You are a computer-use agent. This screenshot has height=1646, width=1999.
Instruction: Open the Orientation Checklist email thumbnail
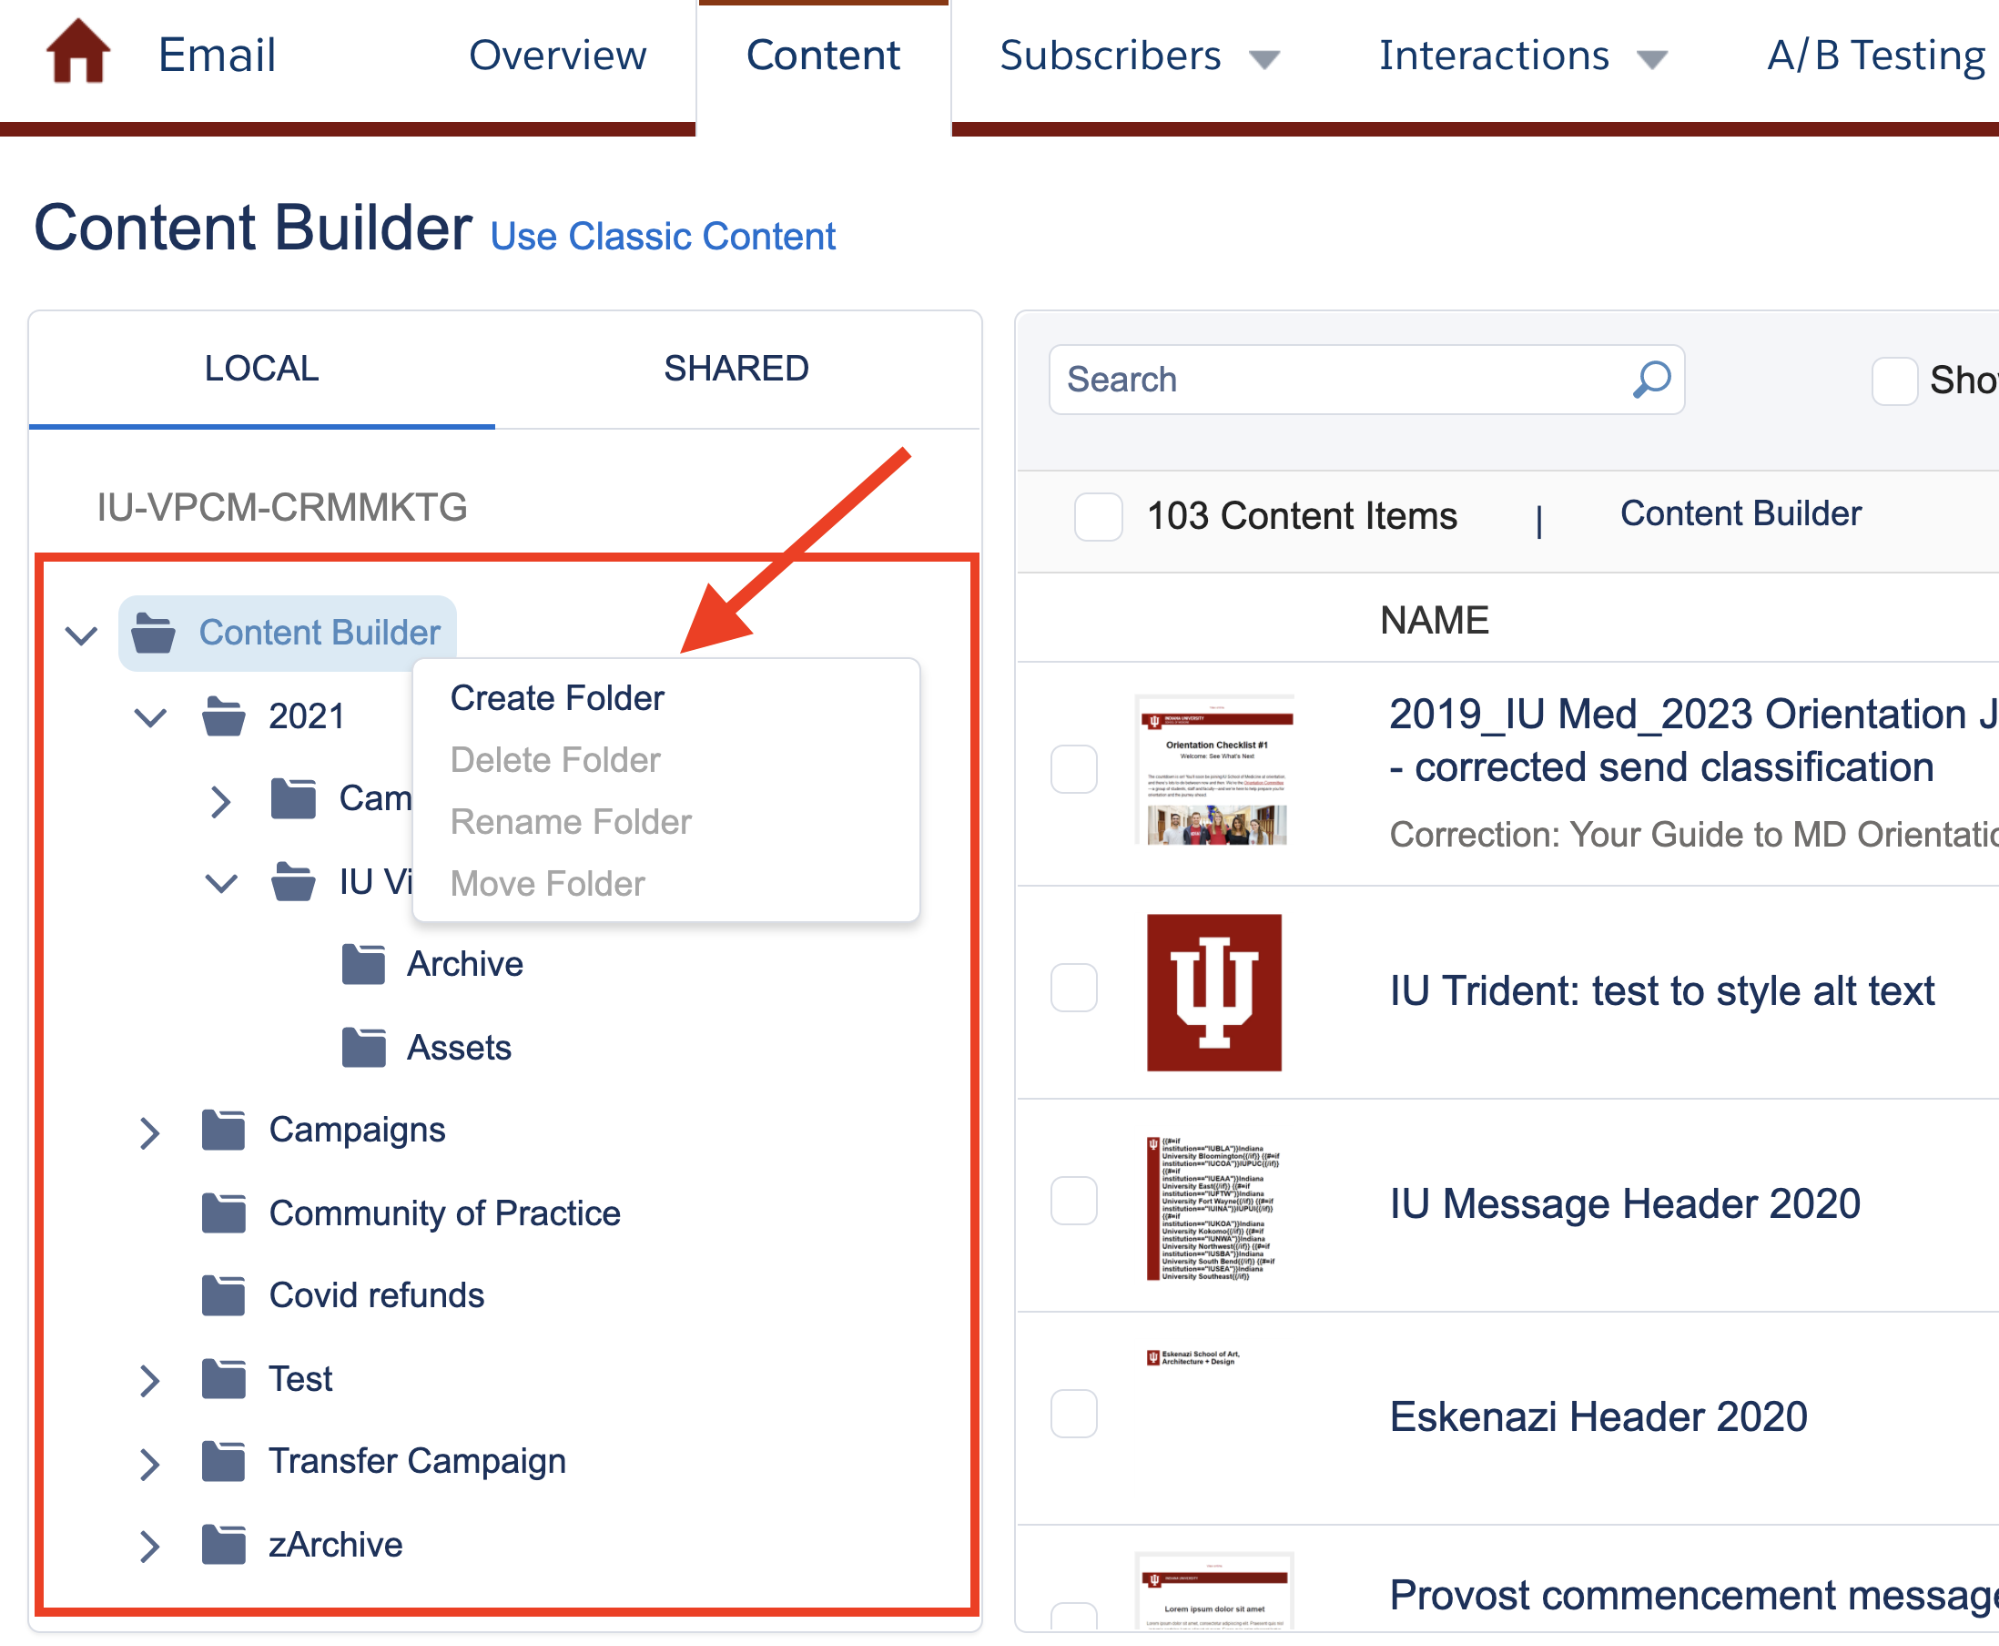click(x=1216, y=770)
